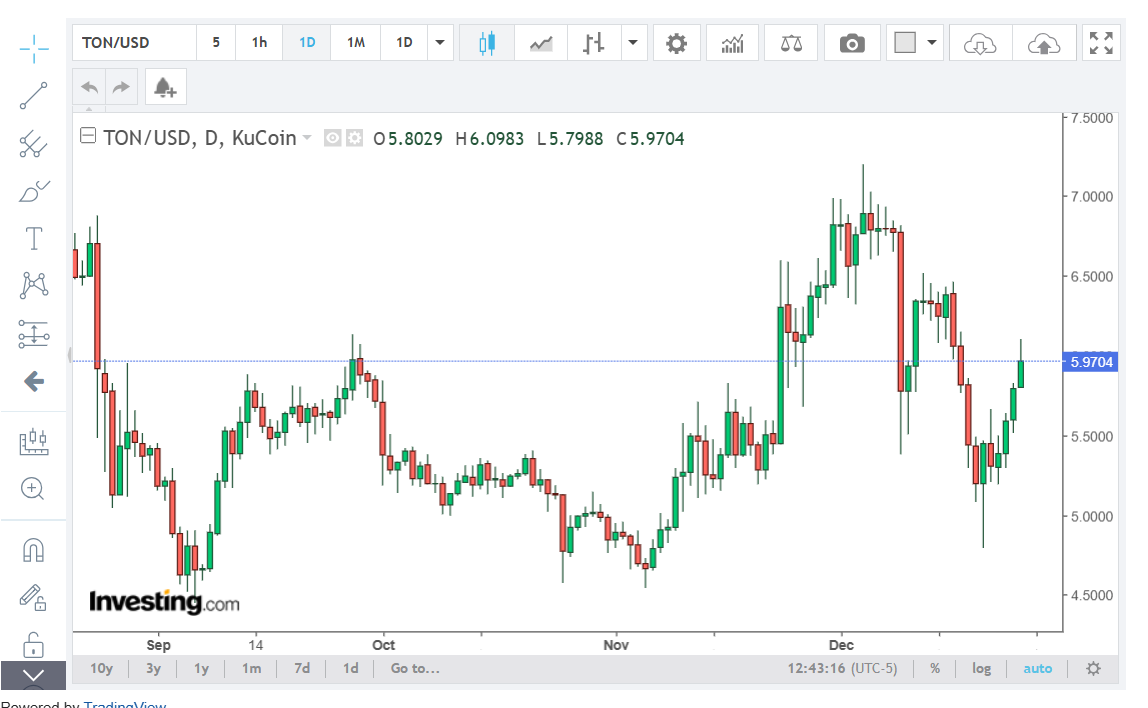Toggle lock all drawing tools
The width and height of the screenshot is (1148, 708).
[x=34, y=644]
